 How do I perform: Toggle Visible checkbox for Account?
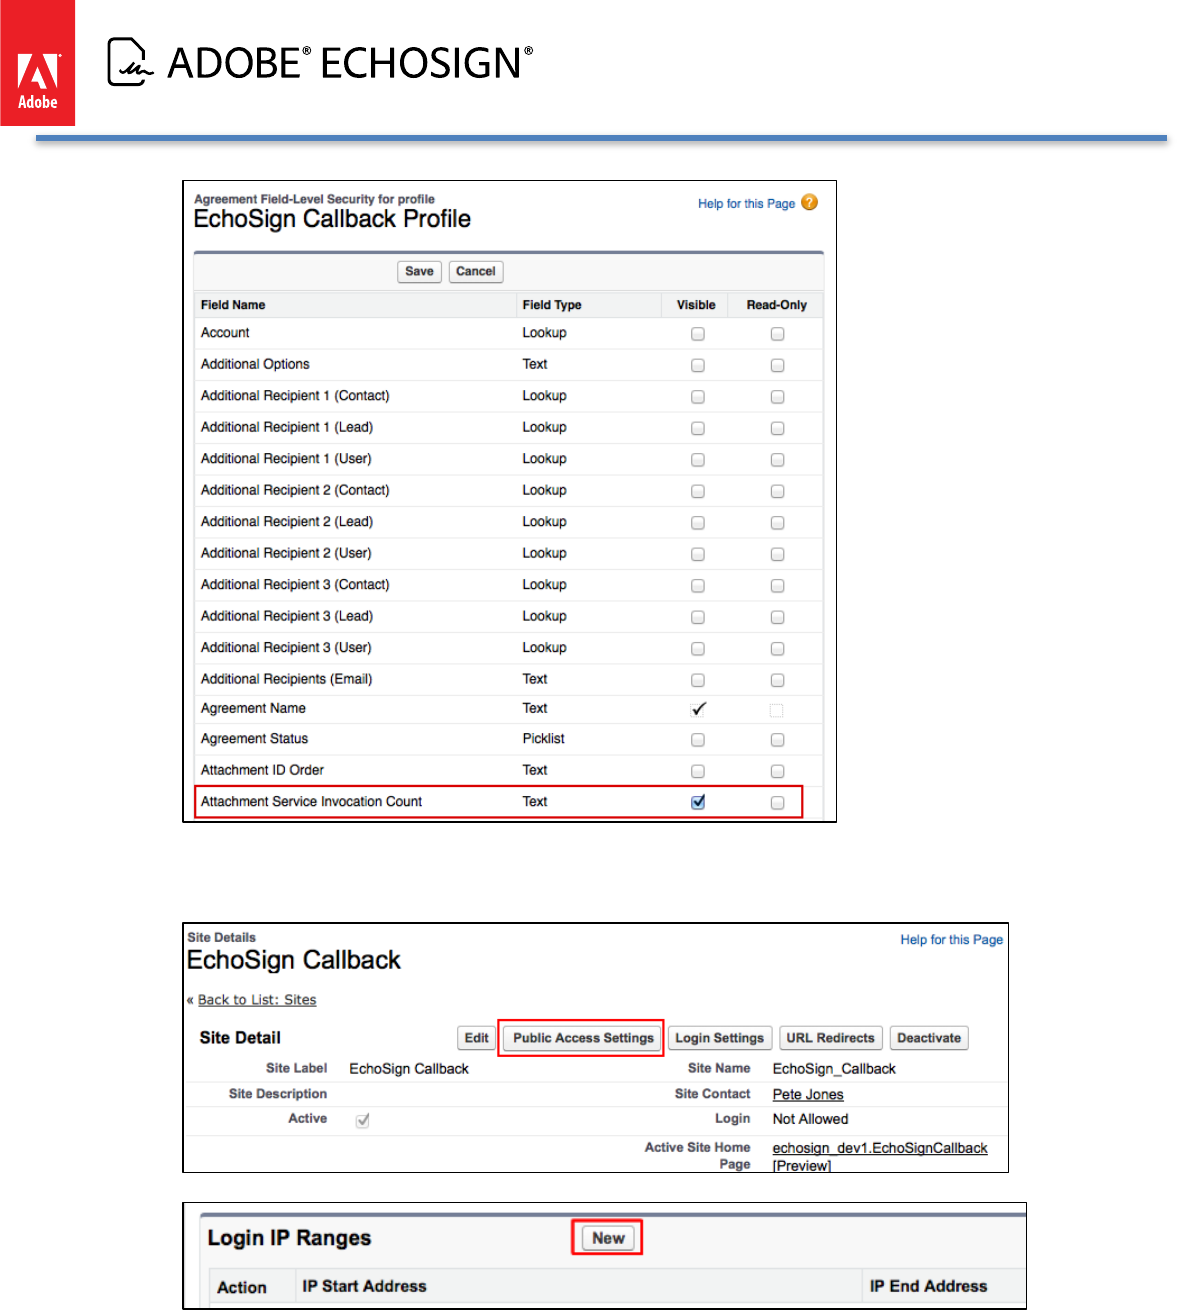[x=698, y=334]
